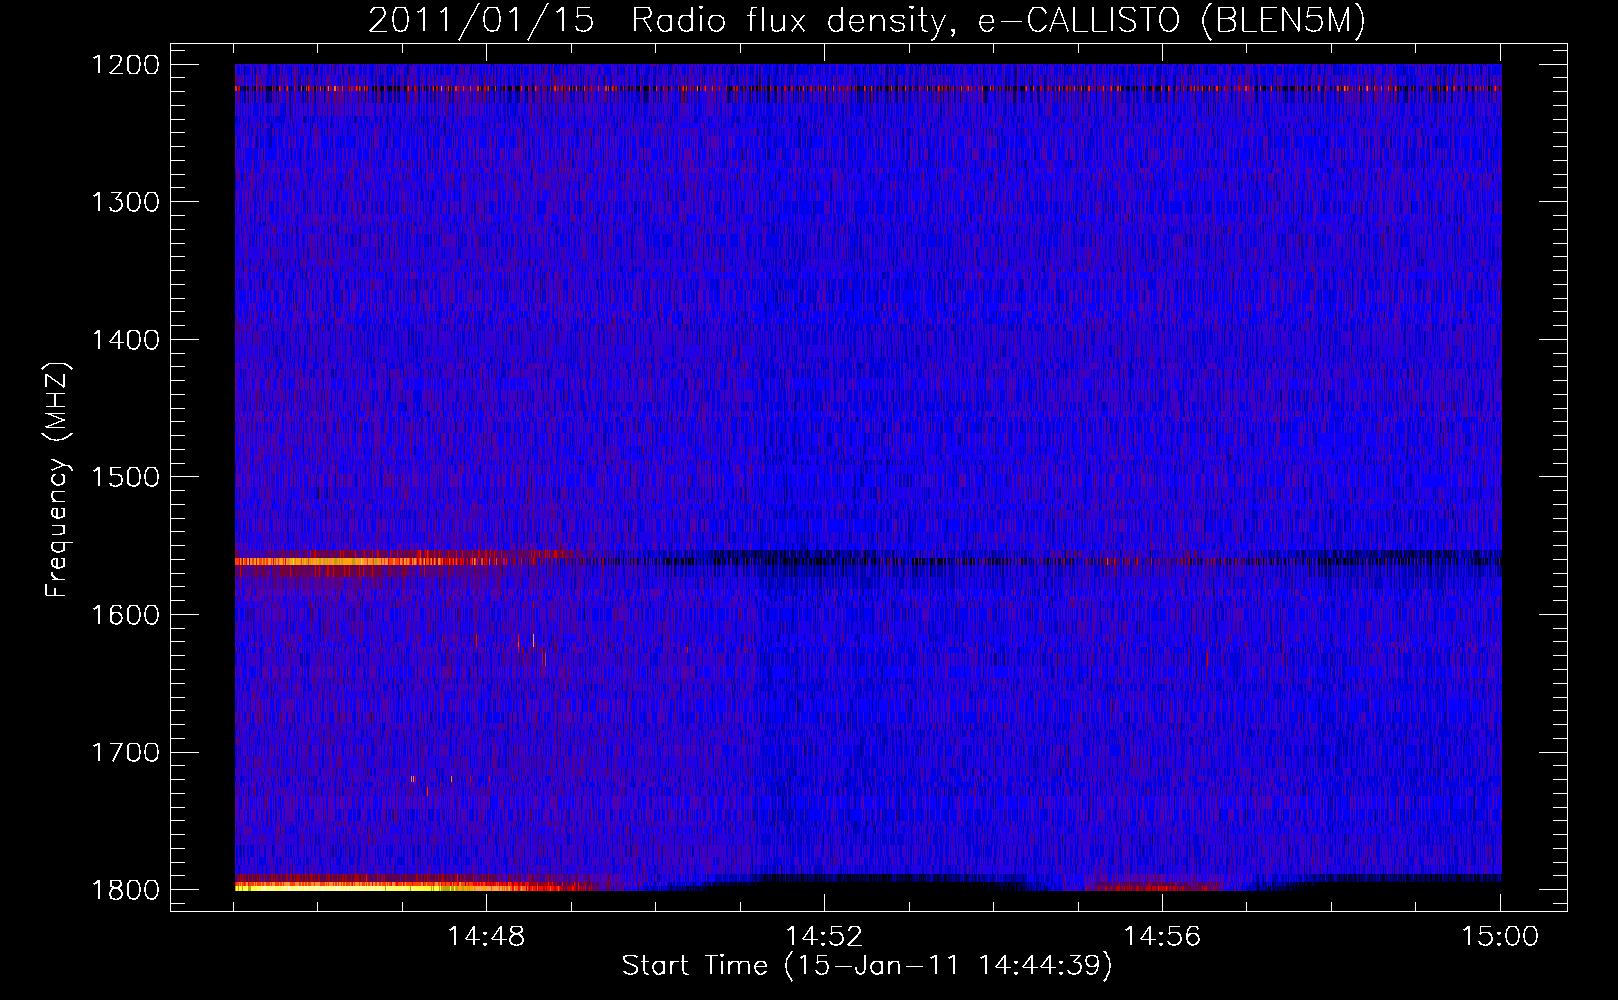The width and height of the screenshot is (1618, 1000).
Task: Click the red interference line near 1220 MHz
Action: coord(868,89)
